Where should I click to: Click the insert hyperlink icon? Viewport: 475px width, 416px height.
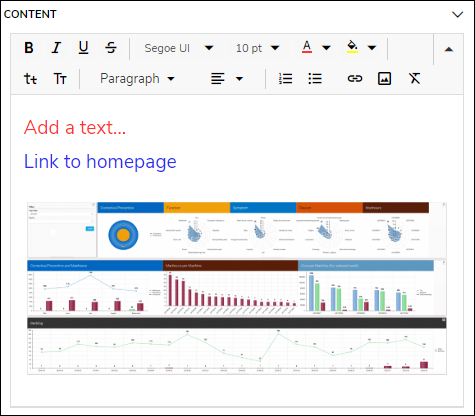(355, 79)
